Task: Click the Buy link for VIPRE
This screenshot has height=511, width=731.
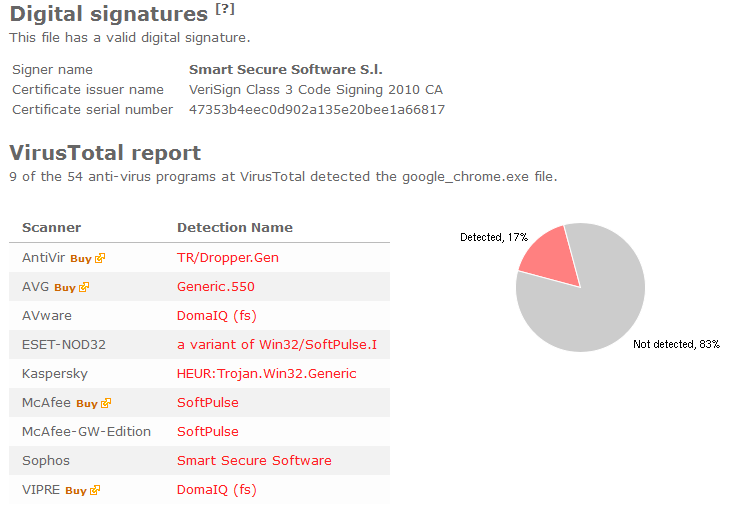Action: coord(76,490)
